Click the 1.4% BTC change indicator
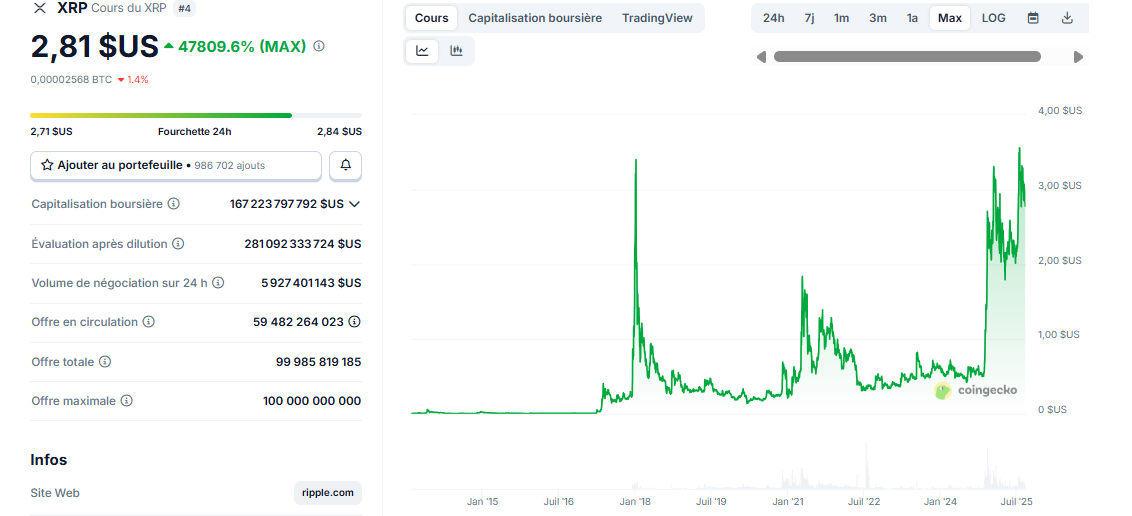This screenshot has width=1132, height=516. pyautogui.click(x=133, y=79)
